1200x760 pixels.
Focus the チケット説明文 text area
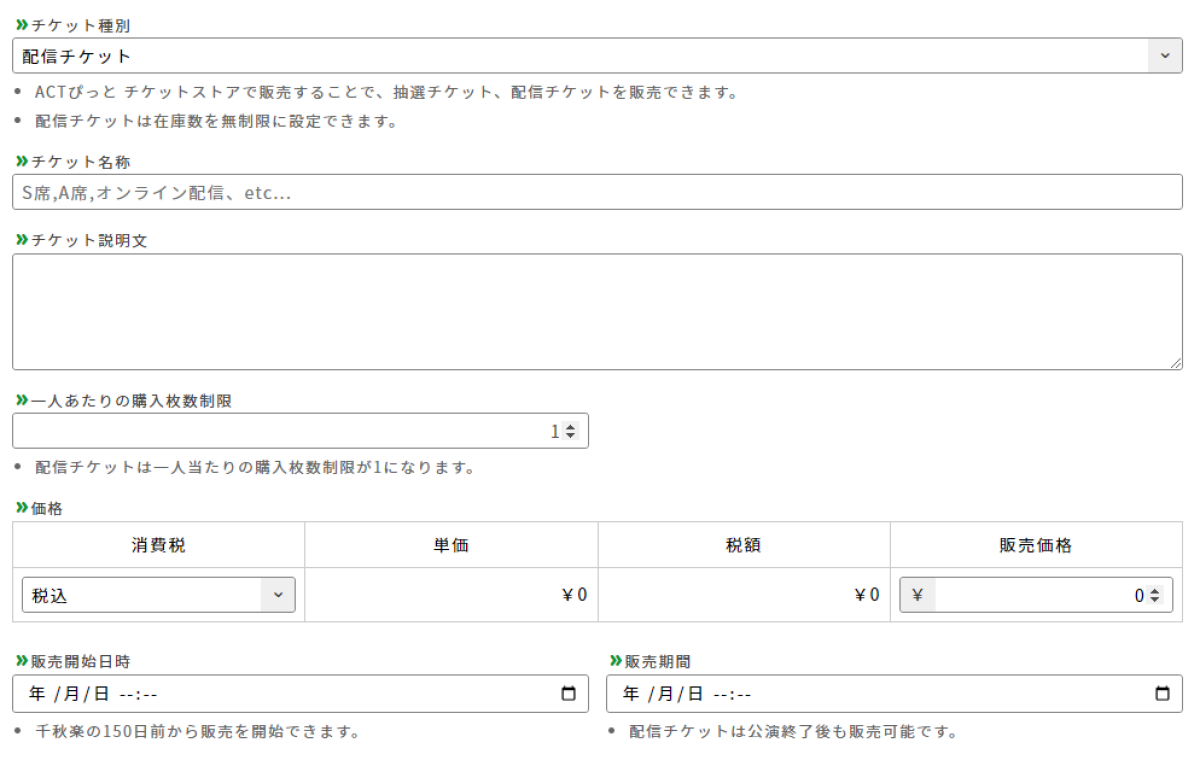tap(597, 311)
